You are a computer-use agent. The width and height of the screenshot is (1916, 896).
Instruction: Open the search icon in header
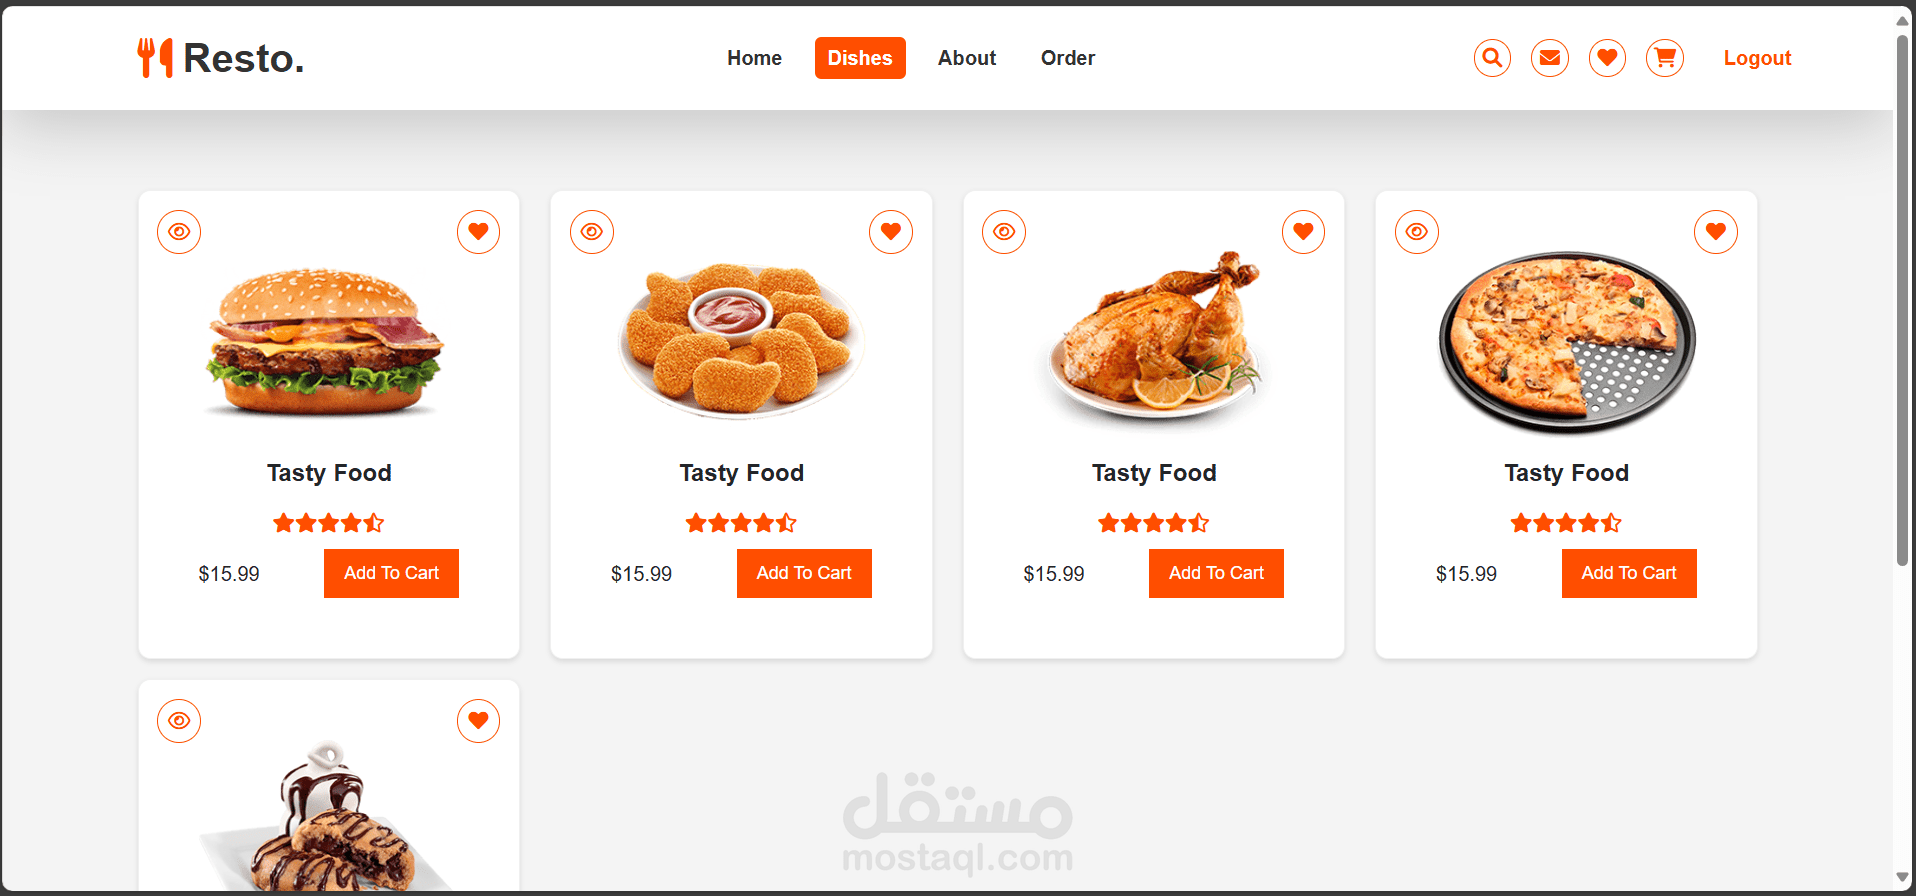pyautogui.click(x=1492, y=58)
